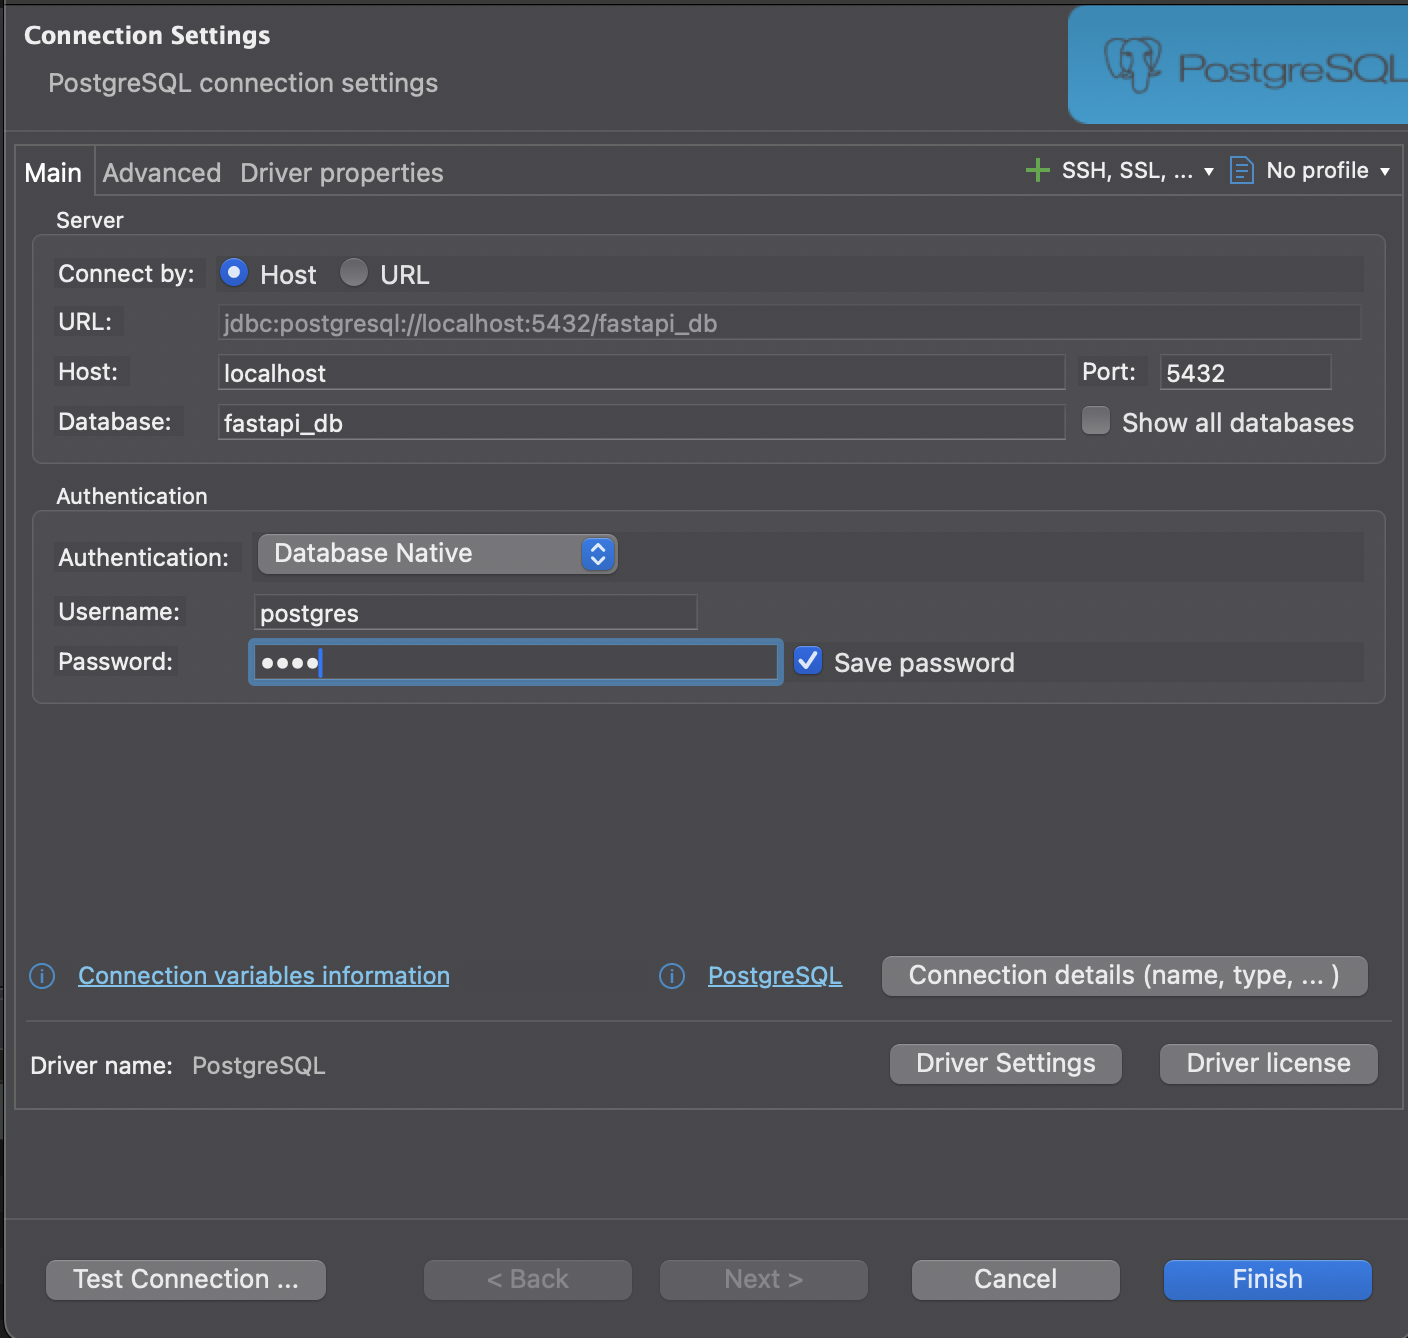The image size is (1408, 1338).
Task: Click info icon beside PostgreSQL link
Action: click(672, 976)
